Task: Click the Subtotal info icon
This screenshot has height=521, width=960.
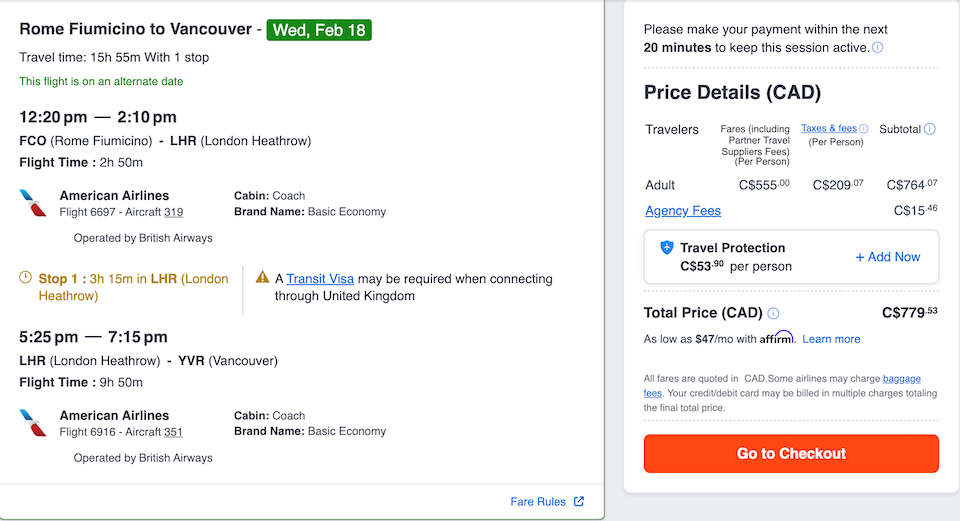Action: pyautogui.click(x=929, y=129)
